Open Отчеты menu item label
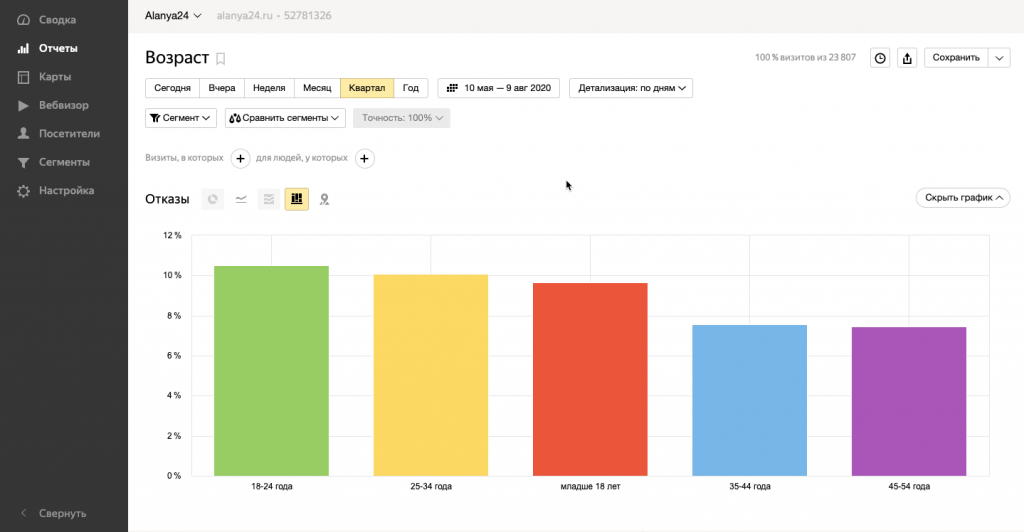The image size is (1024, 532). click(58, 48)
